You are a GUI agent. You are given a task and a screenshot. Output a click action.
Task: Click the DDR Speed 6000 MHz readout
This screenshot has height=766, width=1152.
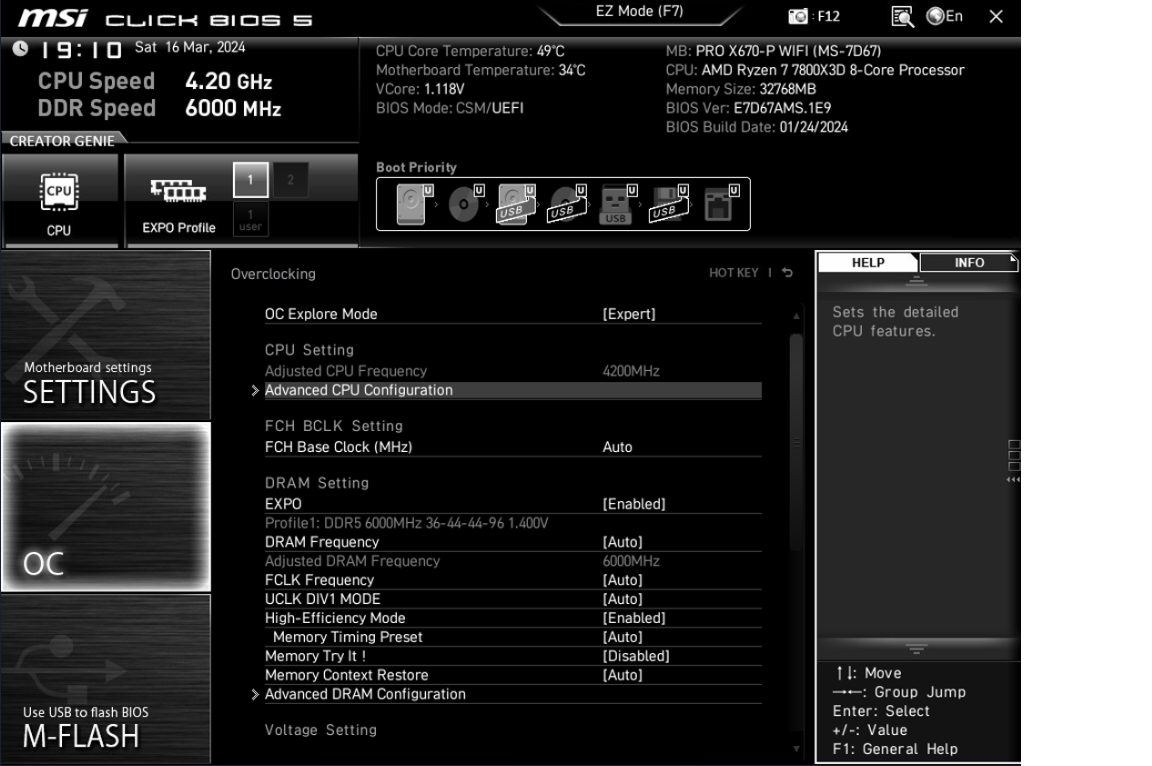pyautogui.click(x=159, y=108)
